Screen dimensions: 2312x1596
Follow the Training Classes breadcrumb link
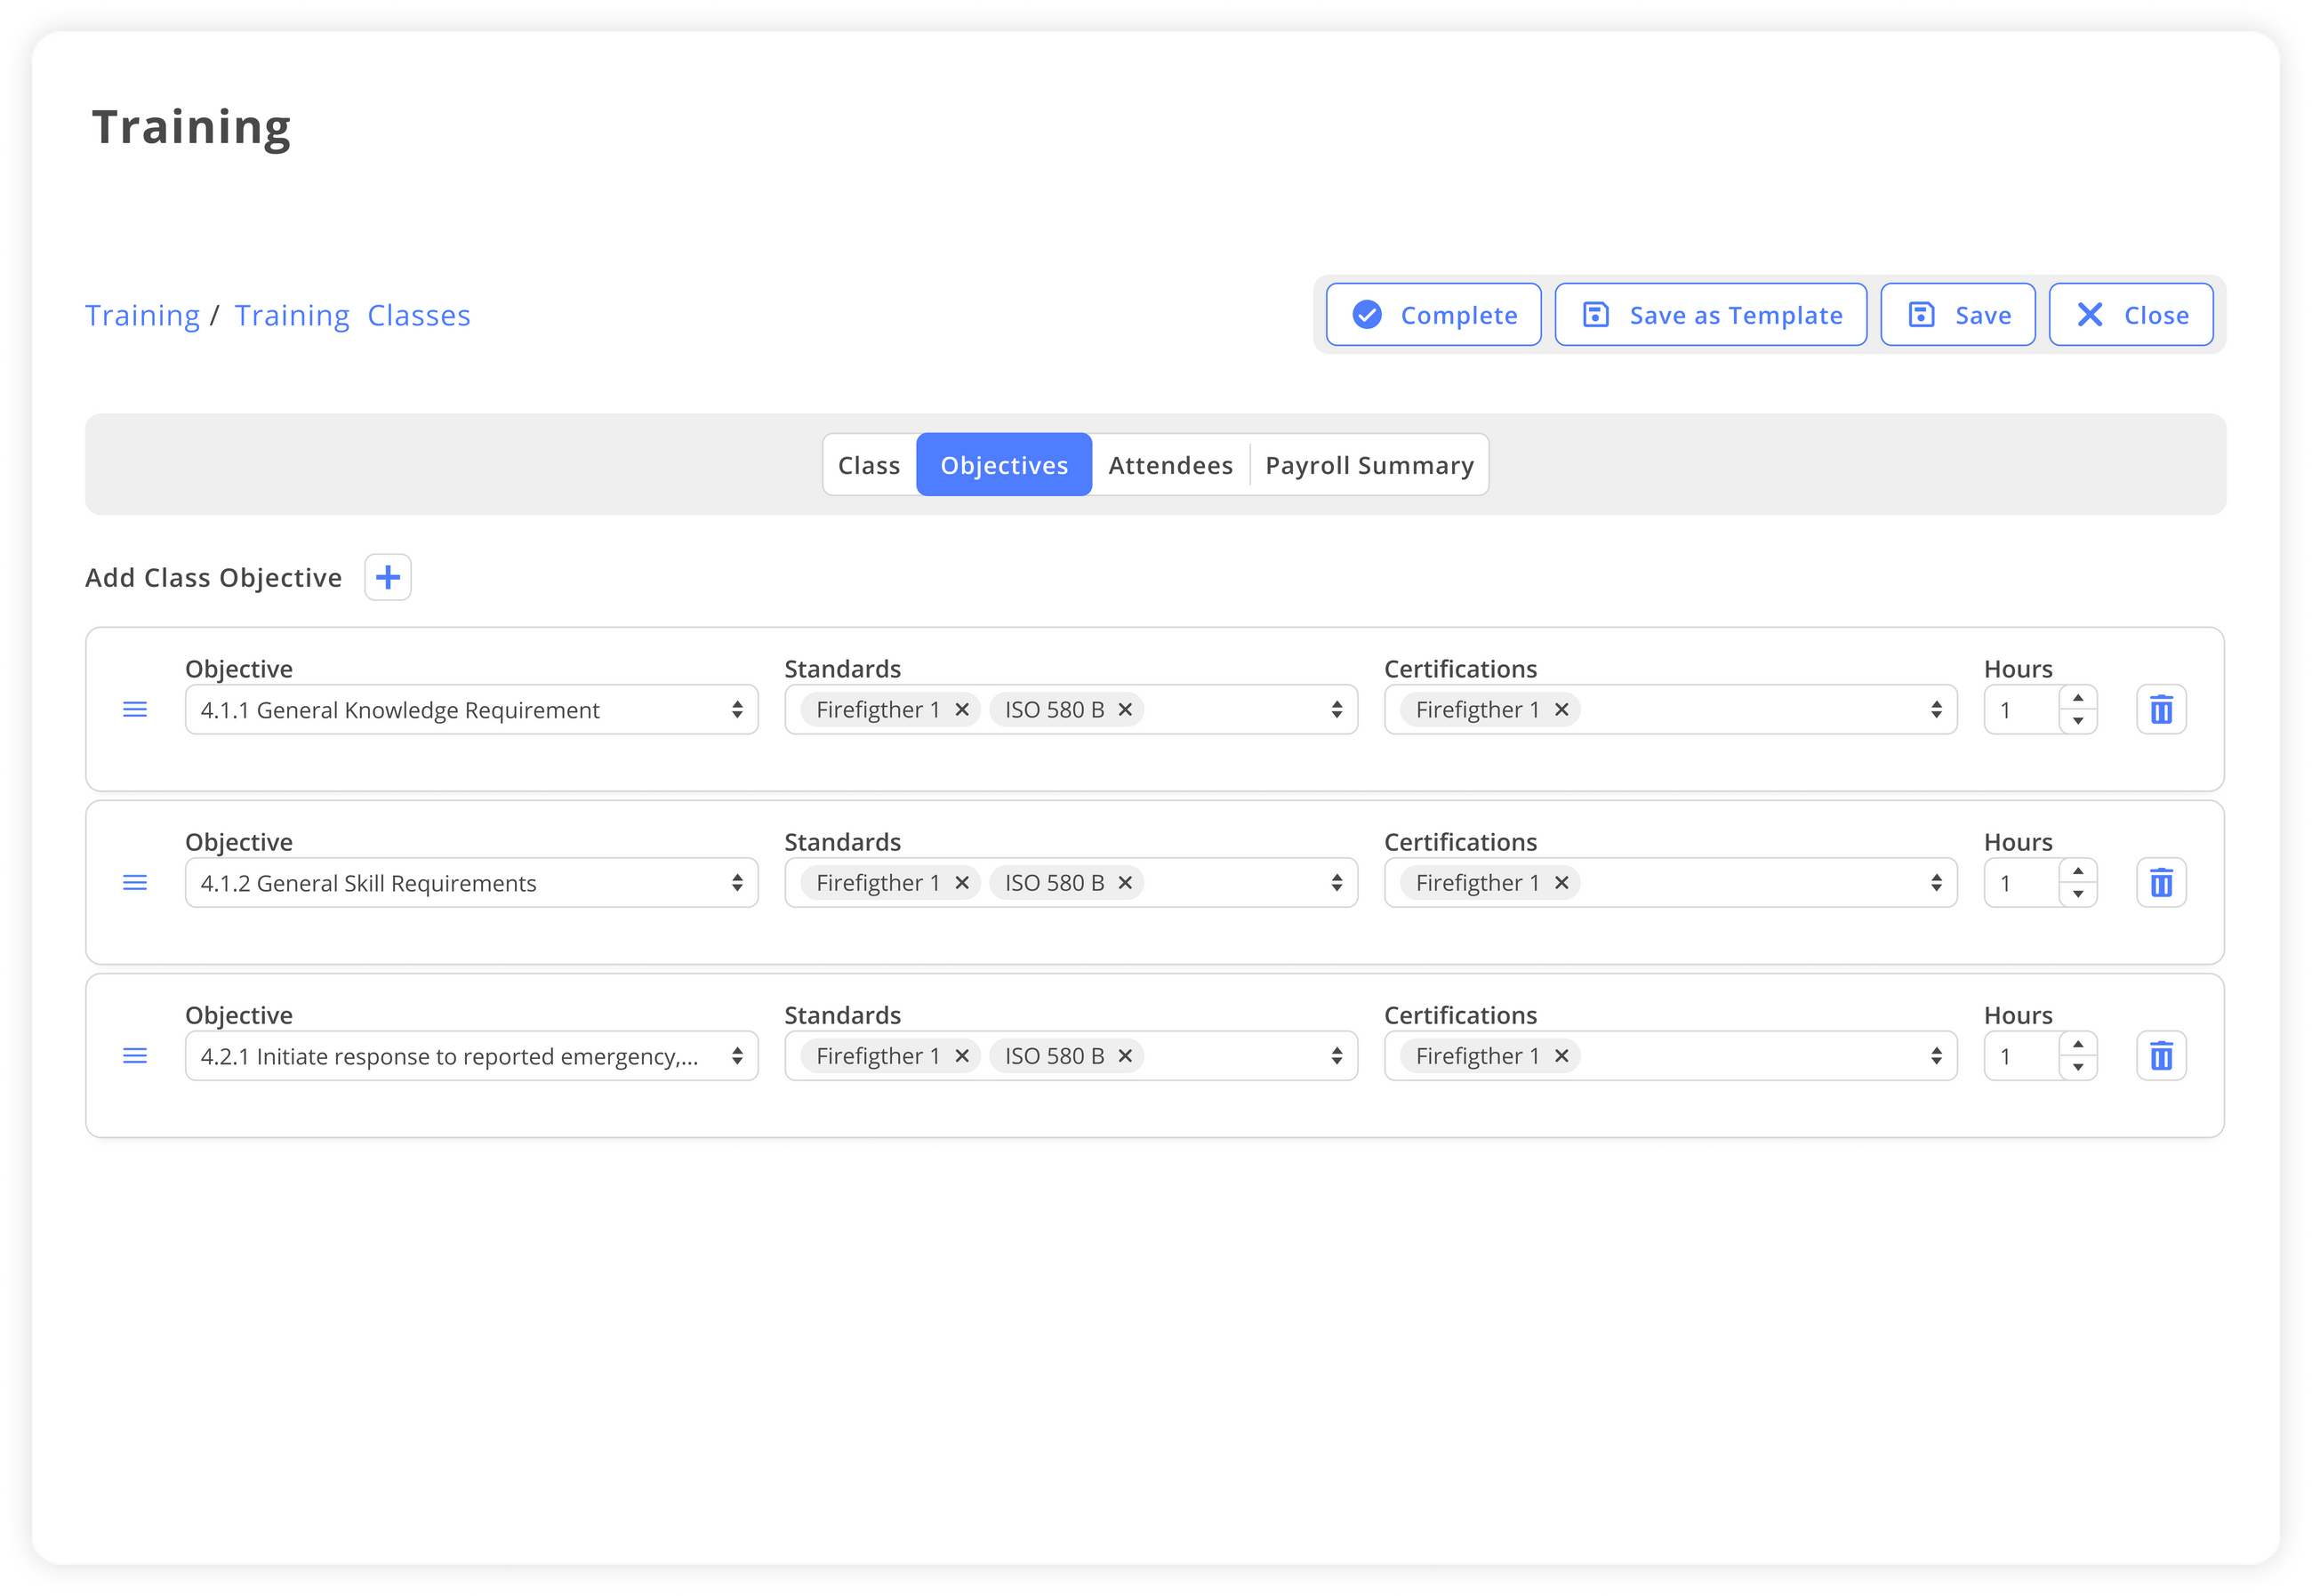tap(352, 314)
